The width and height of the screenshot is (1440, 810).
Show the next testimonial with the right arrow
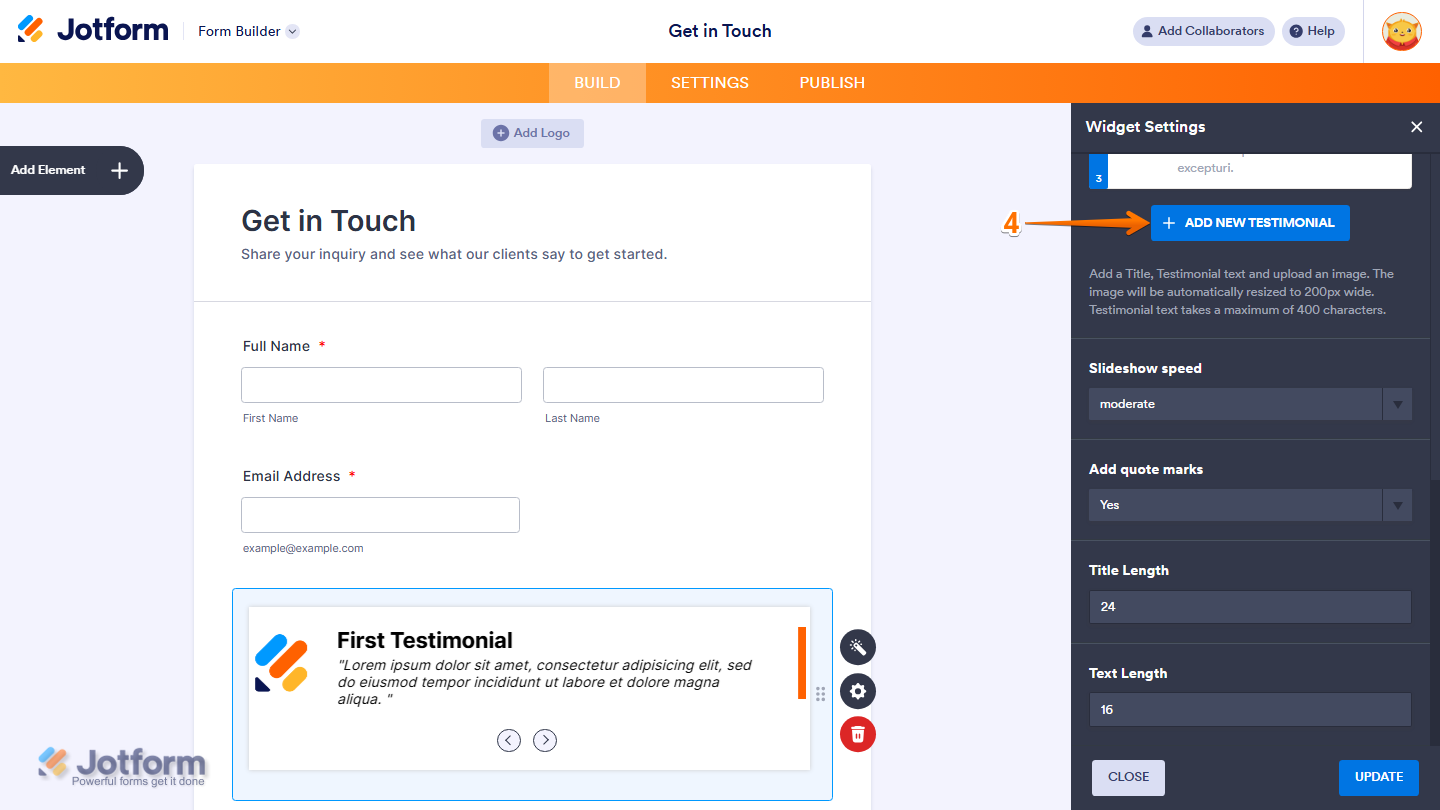click(x=545, y=740)
